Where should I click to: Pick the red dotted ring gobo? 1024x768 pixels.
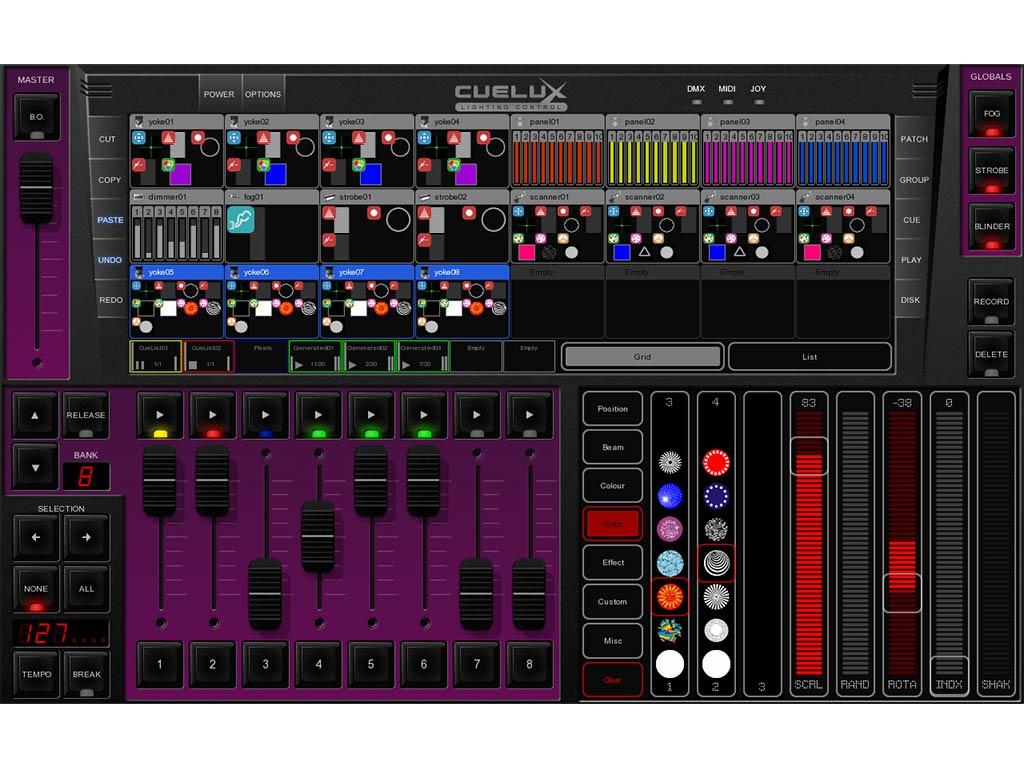tap(716, 462)
